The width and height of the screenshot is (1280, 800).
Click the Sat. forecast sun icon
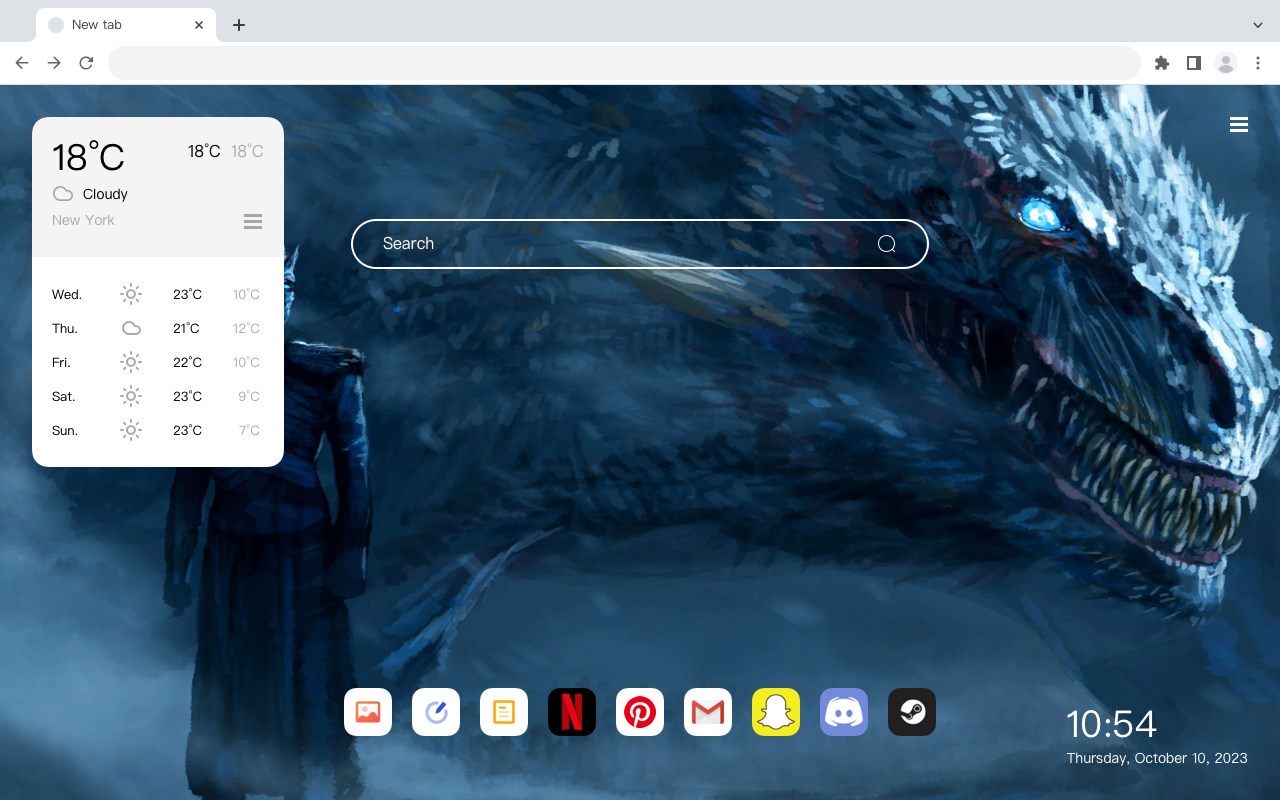(x=131, y=396)
